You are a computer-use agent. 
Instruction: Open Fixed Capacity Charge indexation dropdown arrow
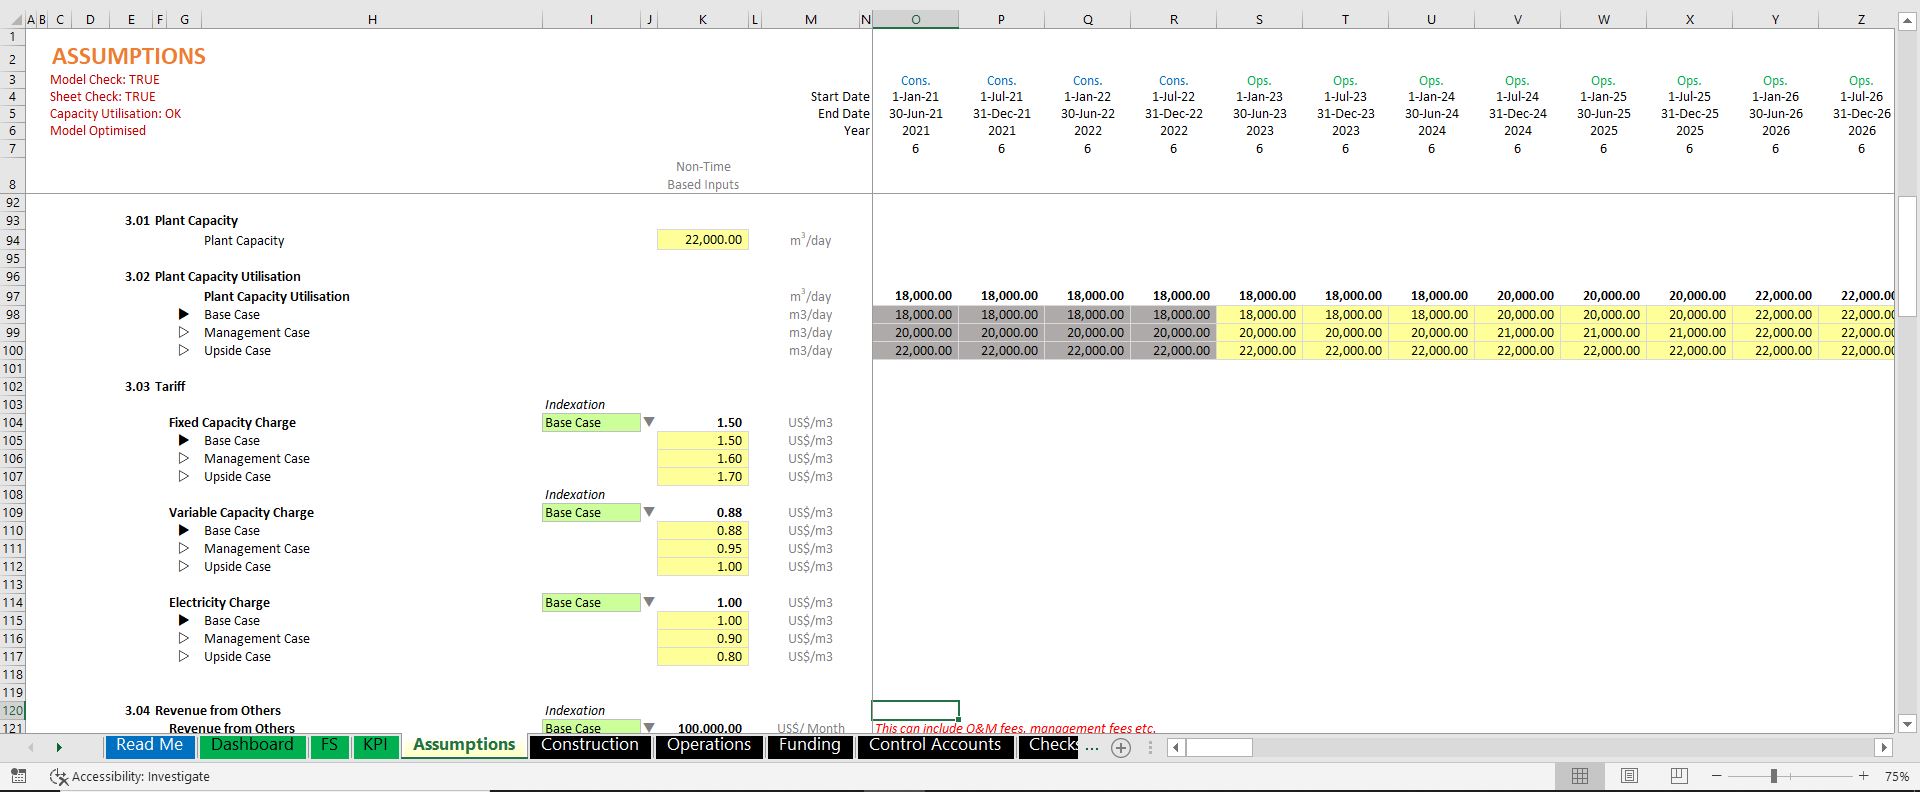pyautogui.click(x=649, y=422)
